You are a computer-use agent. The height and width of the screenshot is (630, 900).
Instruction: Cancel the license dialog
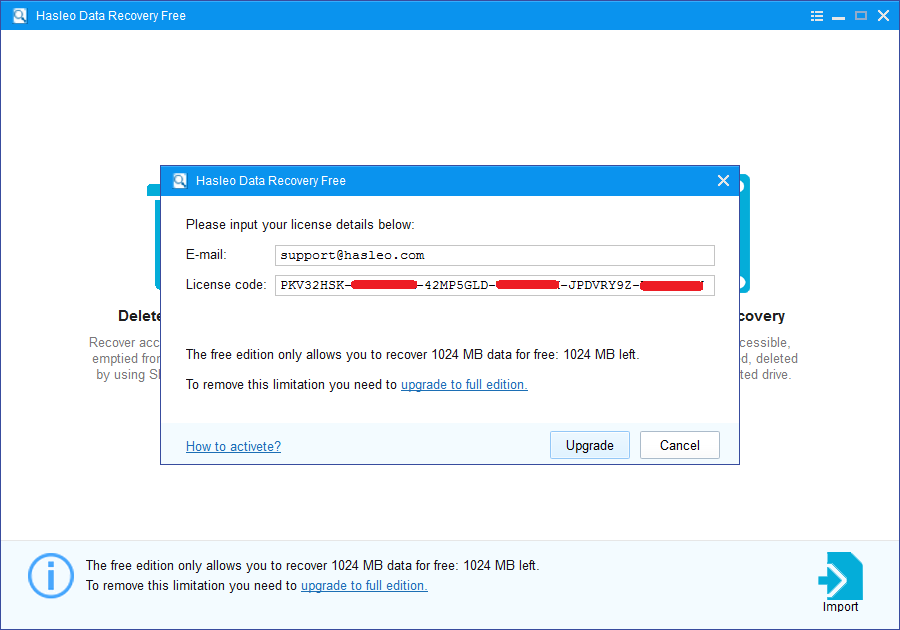(x=679, y=446)
